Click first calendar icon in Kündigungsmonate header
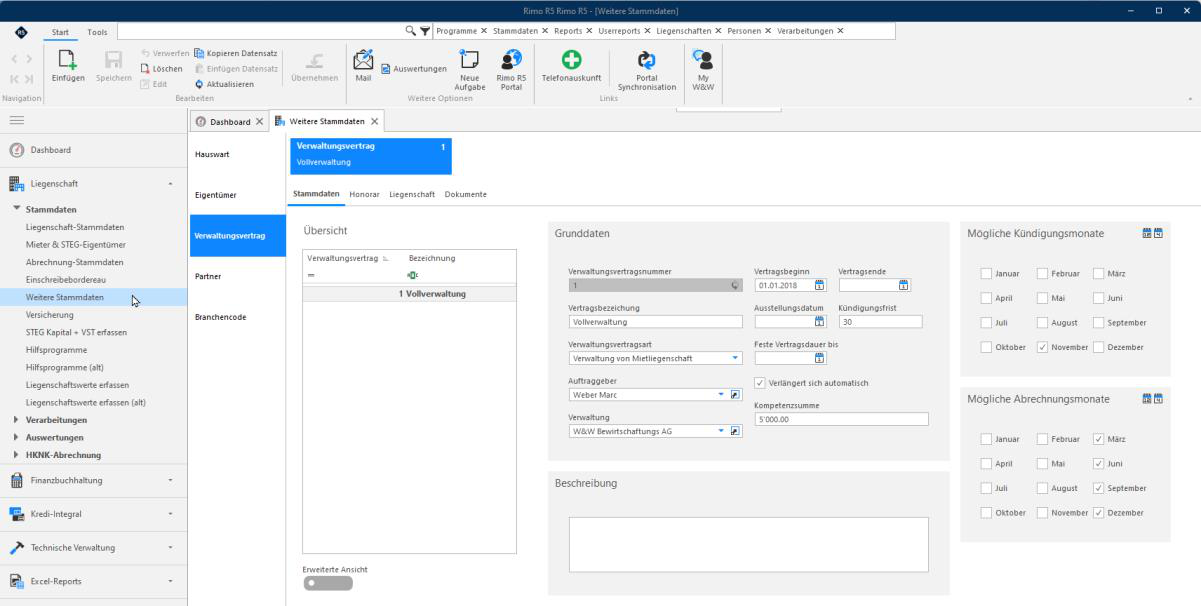 point(1147,233)
